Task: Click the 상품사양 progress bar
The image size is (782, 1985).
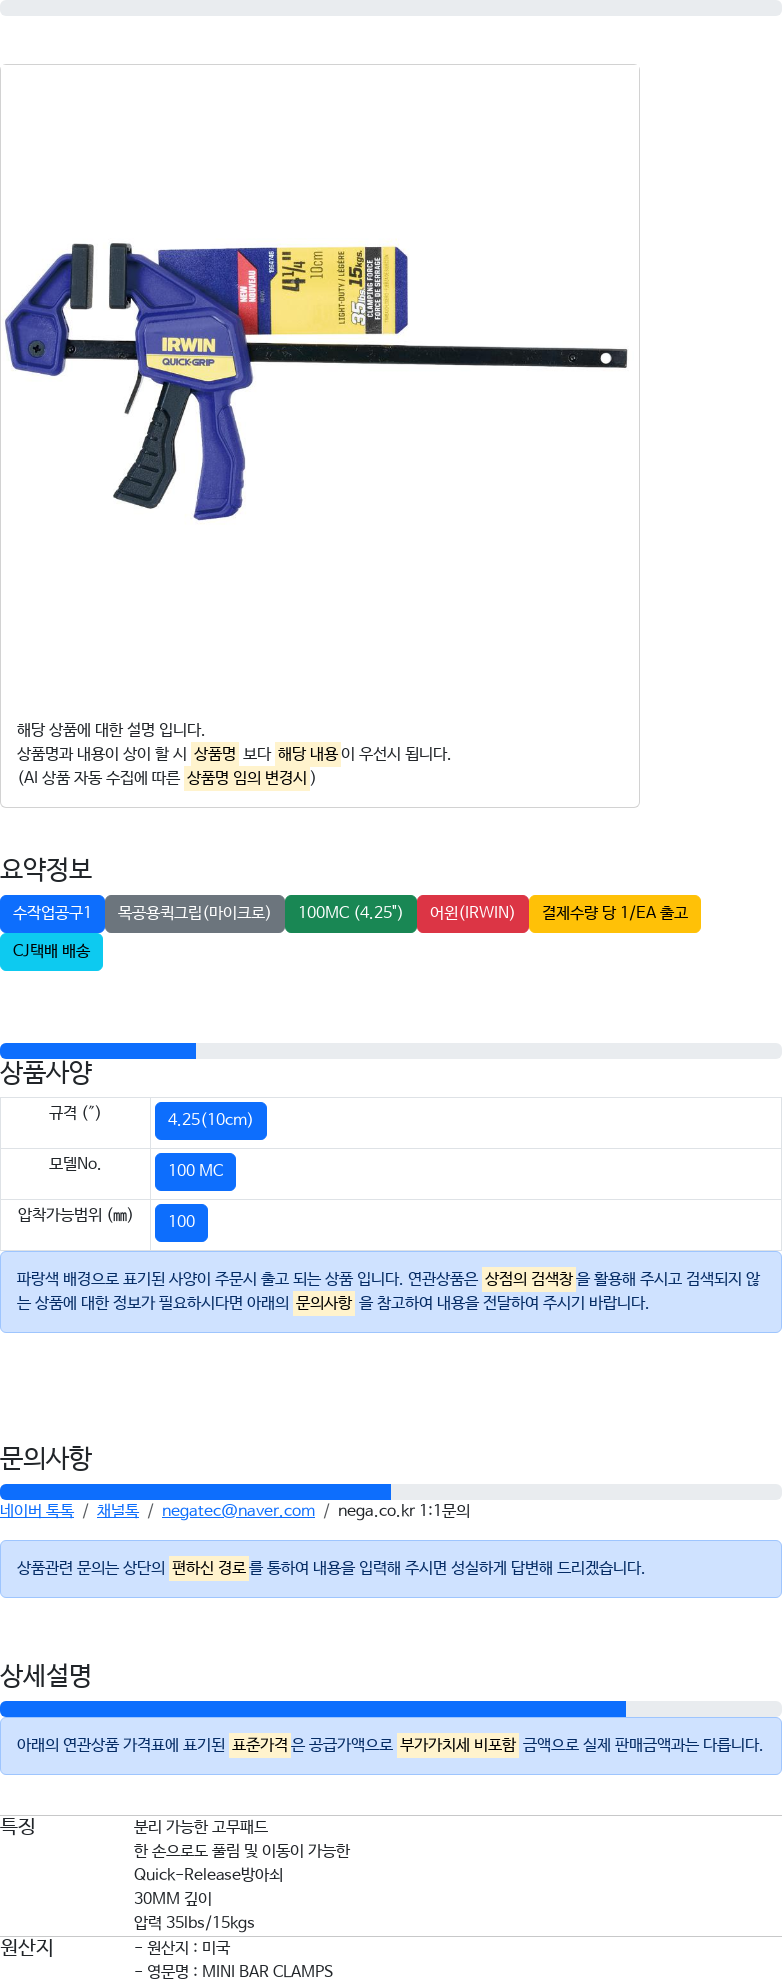Action: pyautogui.click(x=391, y=1051)
